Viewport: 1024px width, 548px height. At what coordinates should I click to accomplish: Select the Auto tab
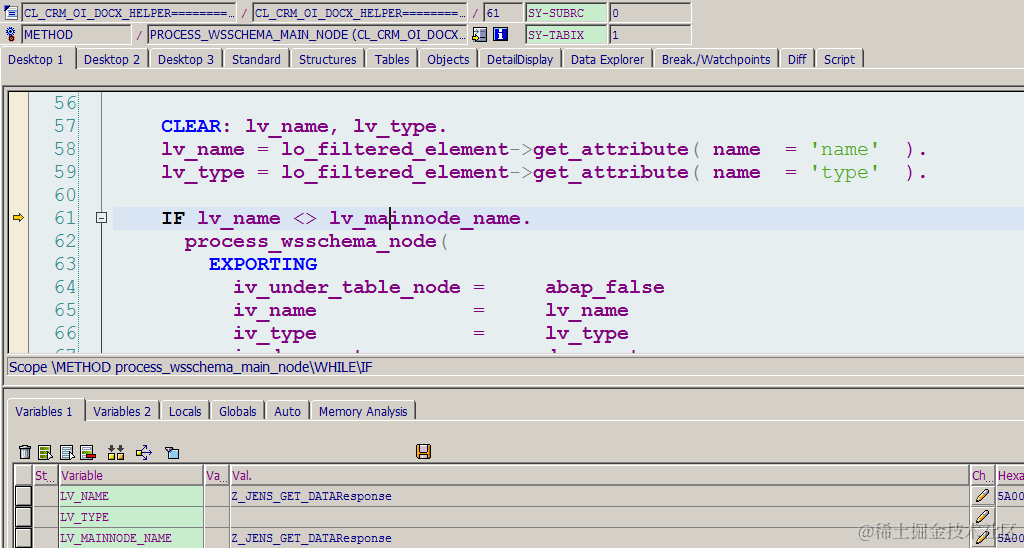[x=287, y=411]
